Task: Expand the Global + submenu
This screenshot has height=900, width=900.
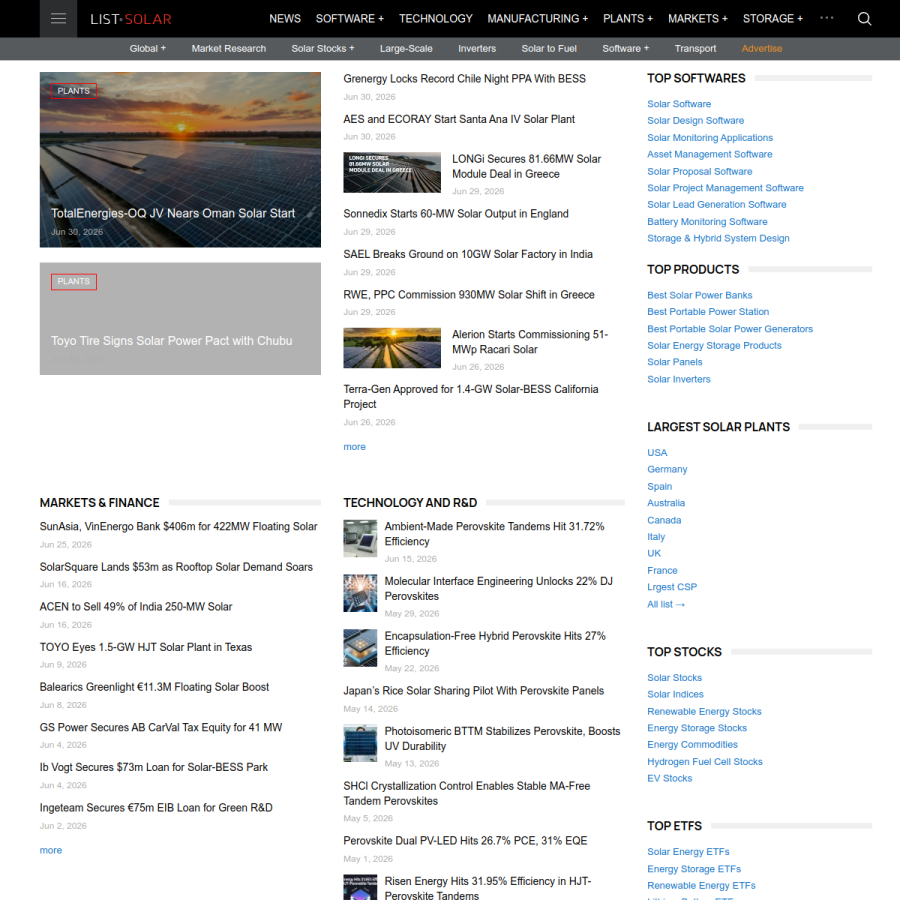Action: (148, 49)
